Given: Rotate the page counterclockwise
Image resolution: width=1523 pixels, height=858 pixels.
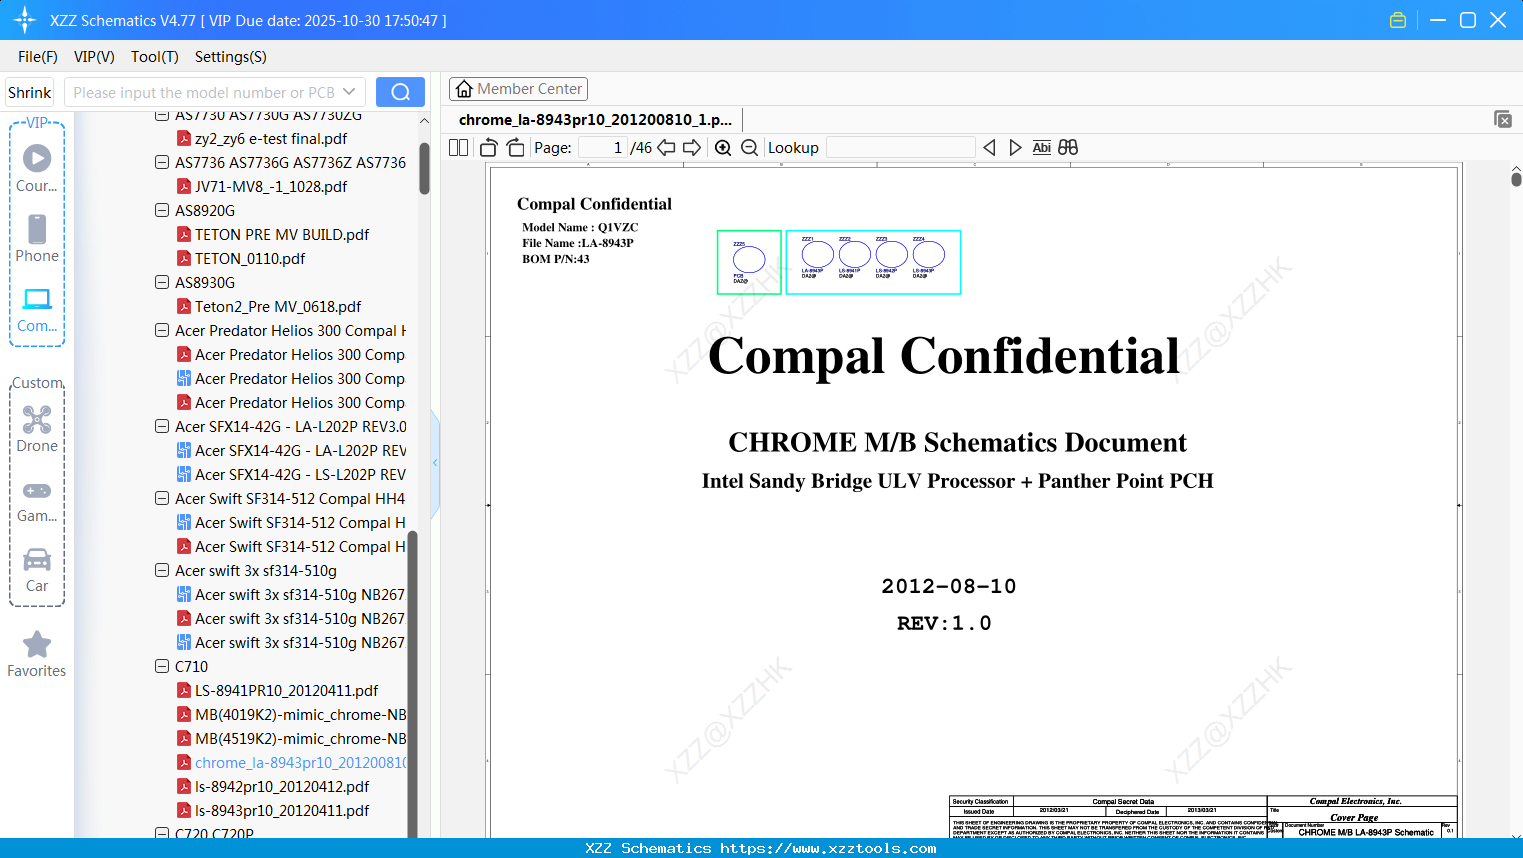Looking at the screenshot, I should (x=489, y=148).
